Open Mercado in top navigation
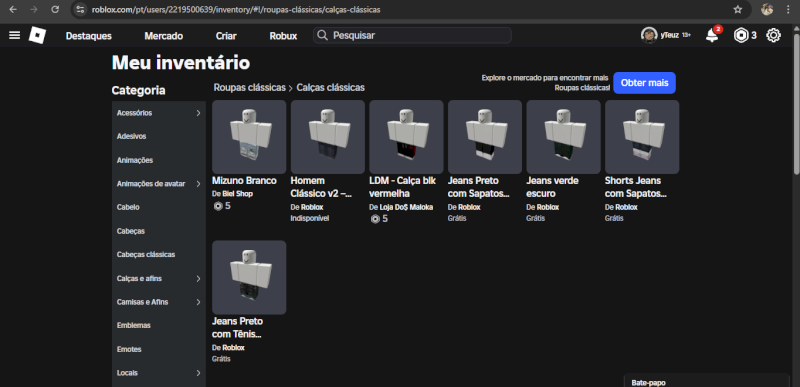The image size is (800, 387). (163, 36)
